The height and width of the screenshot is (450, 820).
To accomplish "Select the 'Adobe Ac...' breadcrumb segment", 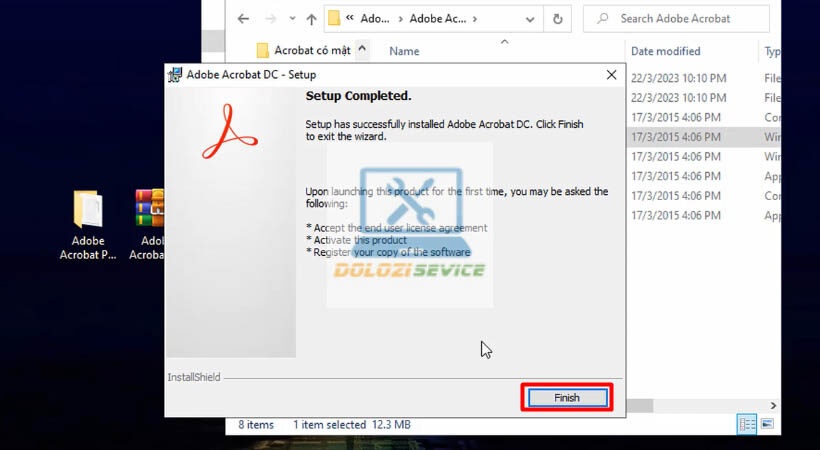I will (x=438, y=19).
